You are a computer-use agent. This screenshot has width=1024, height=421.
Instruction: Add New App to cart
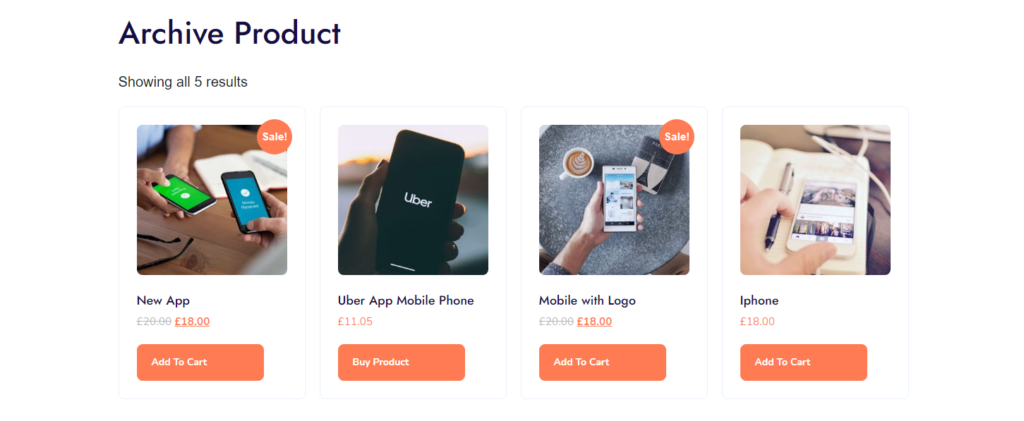pyautogui.click(x=200, y=362)
